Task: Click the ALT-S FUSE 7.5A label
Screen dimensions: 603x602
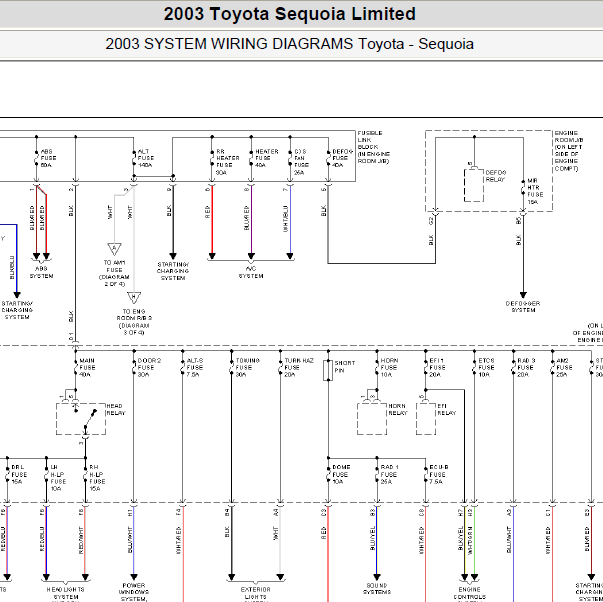Action: [195, 367]
